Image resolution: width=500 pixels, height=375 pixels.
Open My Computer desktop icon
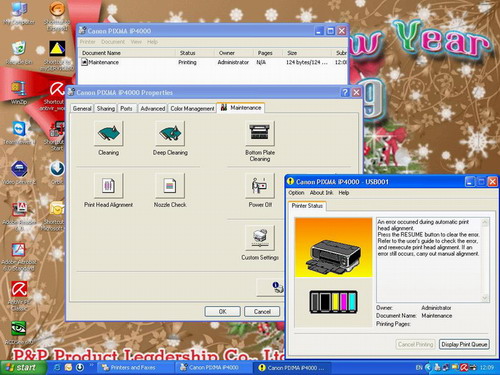(19, 13)
